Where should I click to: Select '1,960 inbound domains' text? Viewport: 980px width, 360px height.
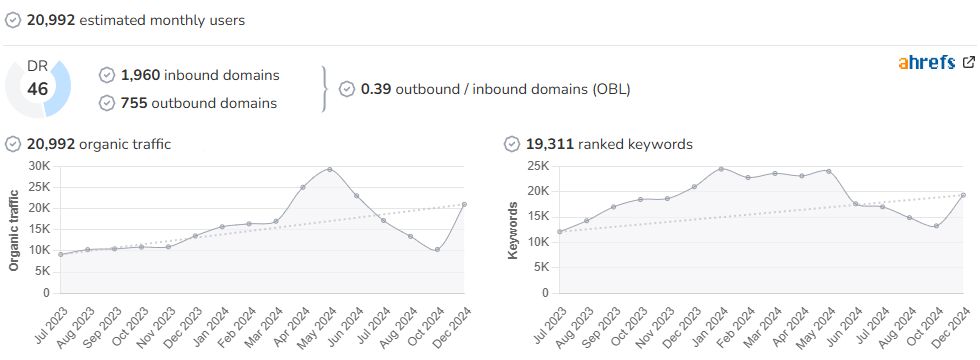click(x=200, y=76)
